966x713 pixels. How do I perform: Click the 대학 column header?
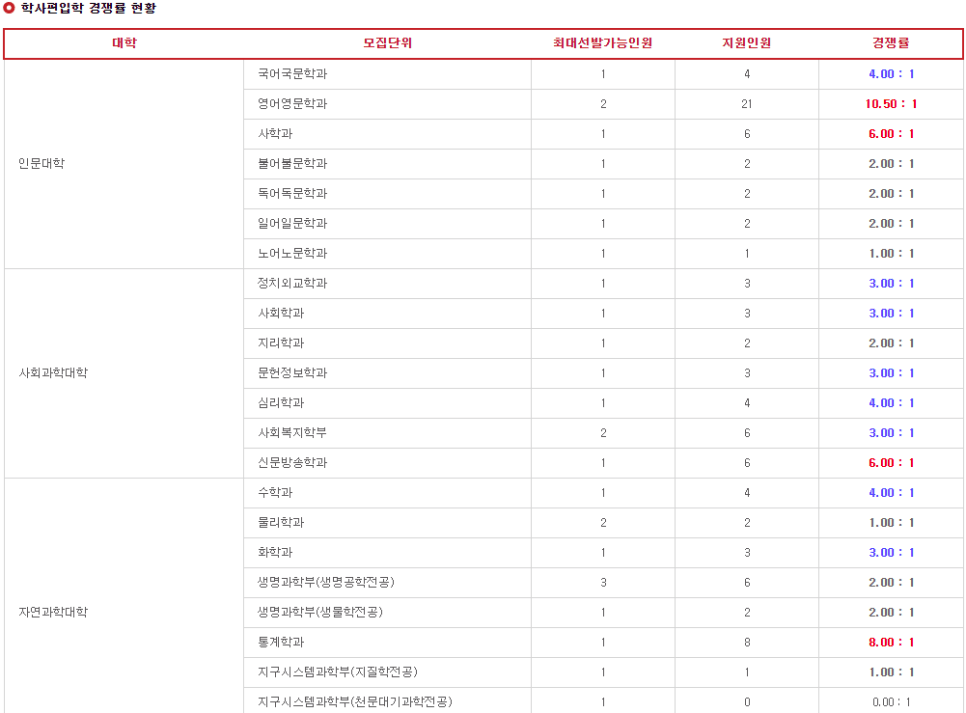click(x=124, y=43)
